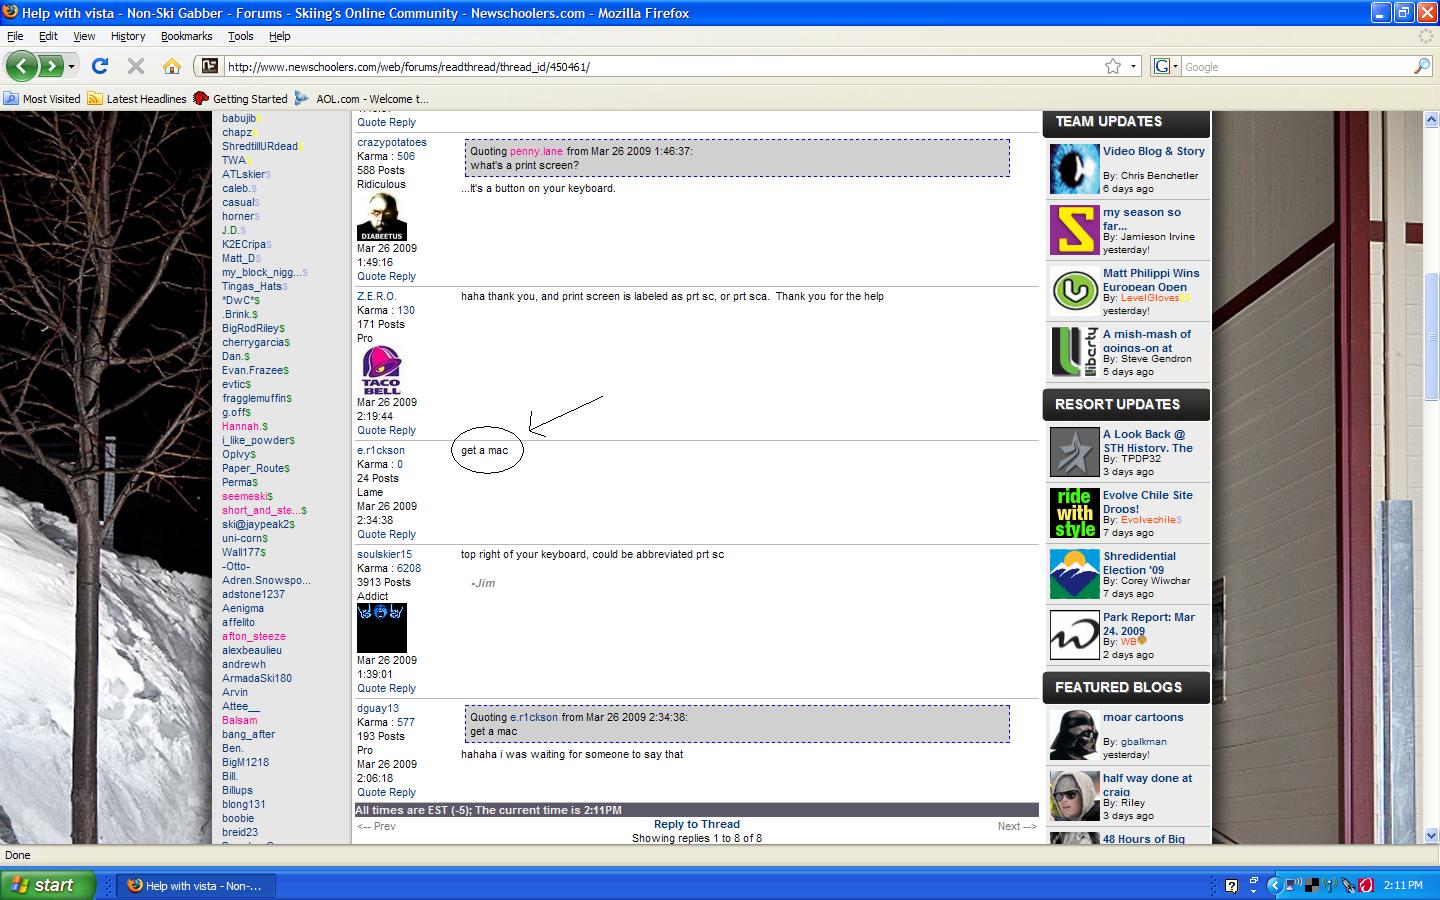Open the Video Blog & Story update
Image resolution: width=1440 pixels, height=900 pixels.
pos(1153,152)
